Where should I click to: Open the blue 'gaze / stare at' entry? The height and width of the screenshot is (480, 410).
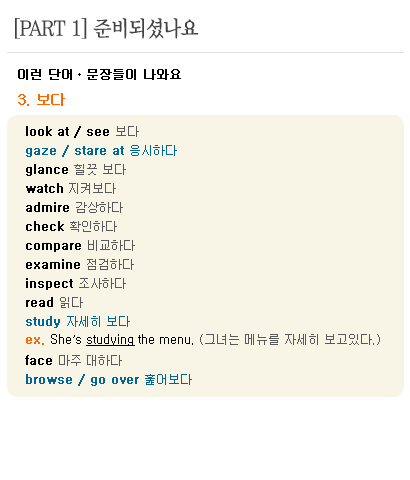pos(101,151)
